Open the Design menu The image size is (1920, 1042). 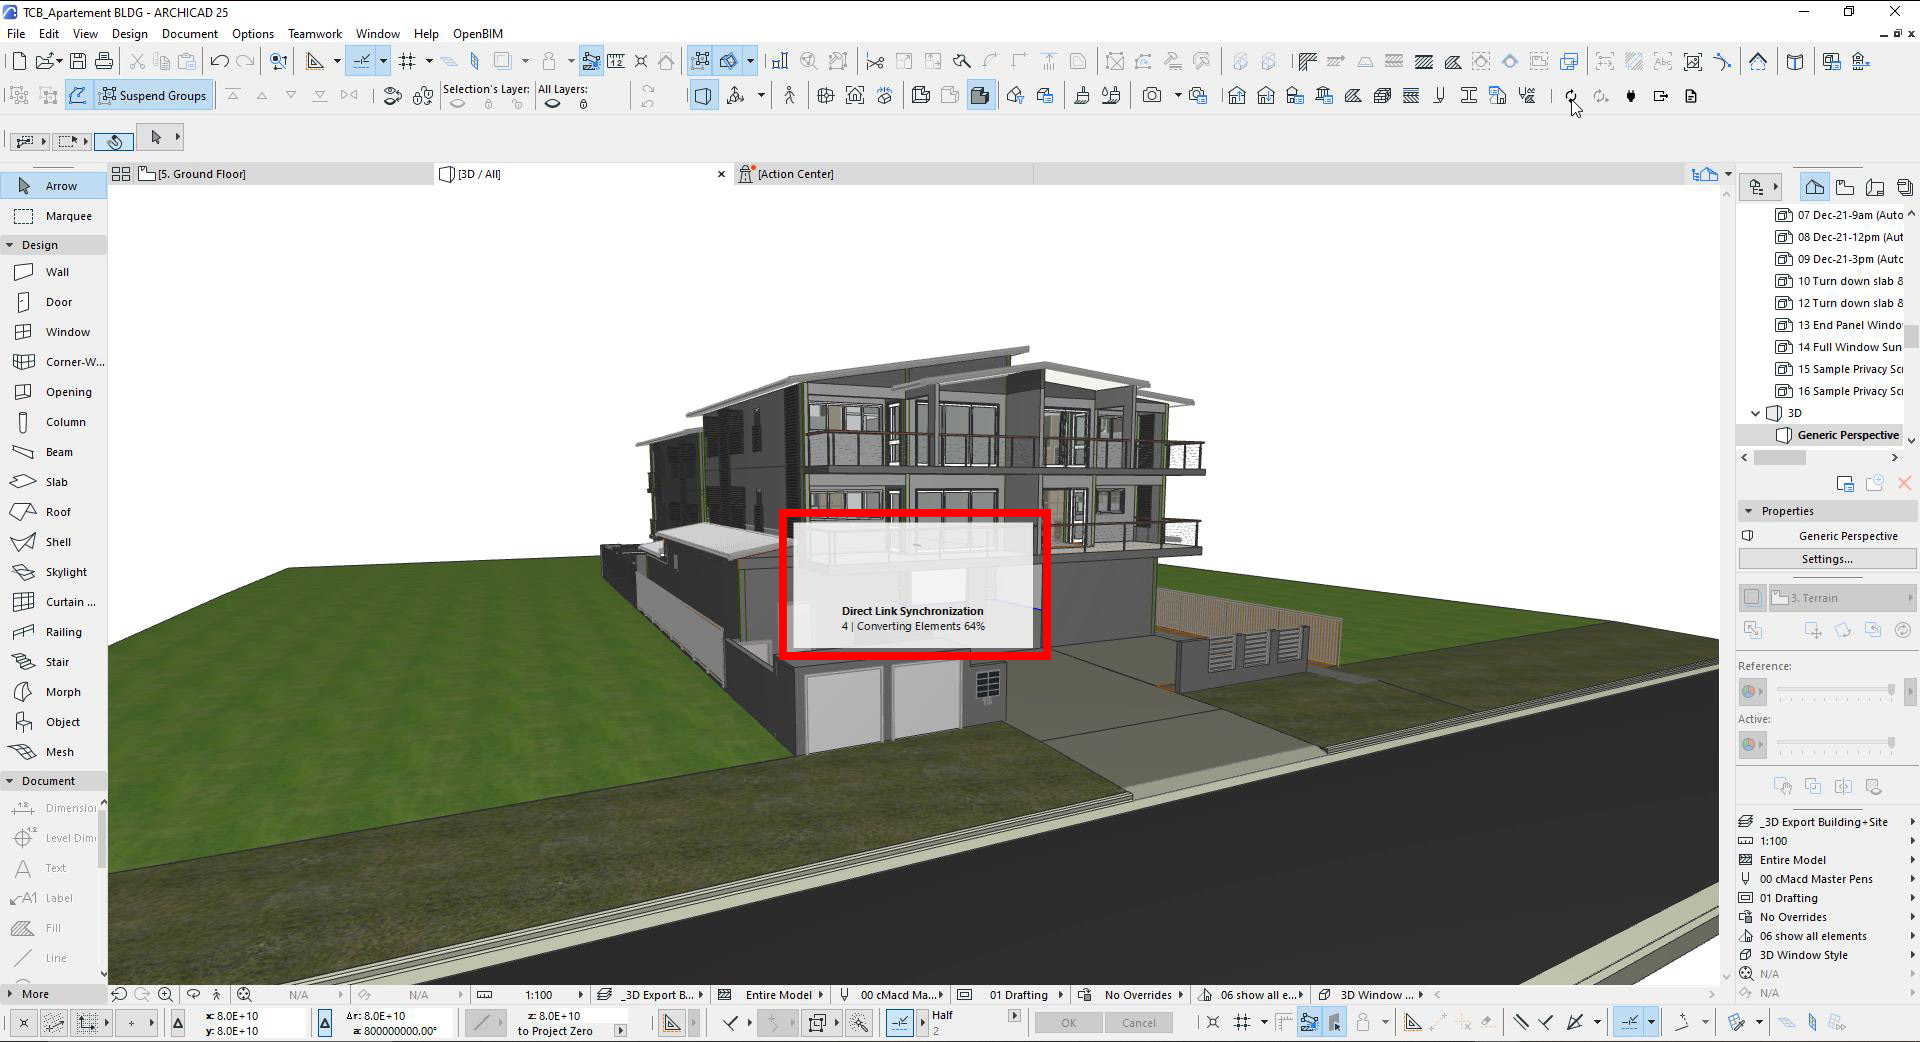(130, 34)
